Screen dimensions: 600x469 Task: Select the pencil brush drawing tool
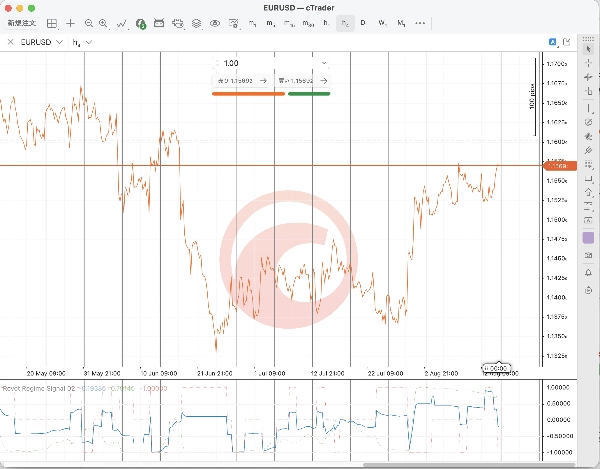point(589,136)
